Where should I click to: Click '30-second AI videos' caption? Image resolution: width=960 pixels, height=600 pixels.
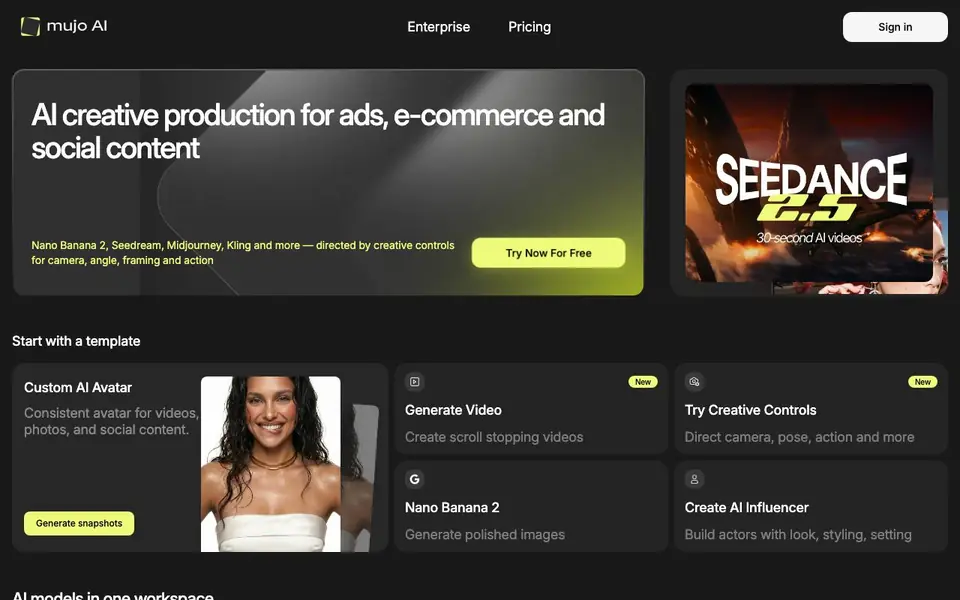809,238
